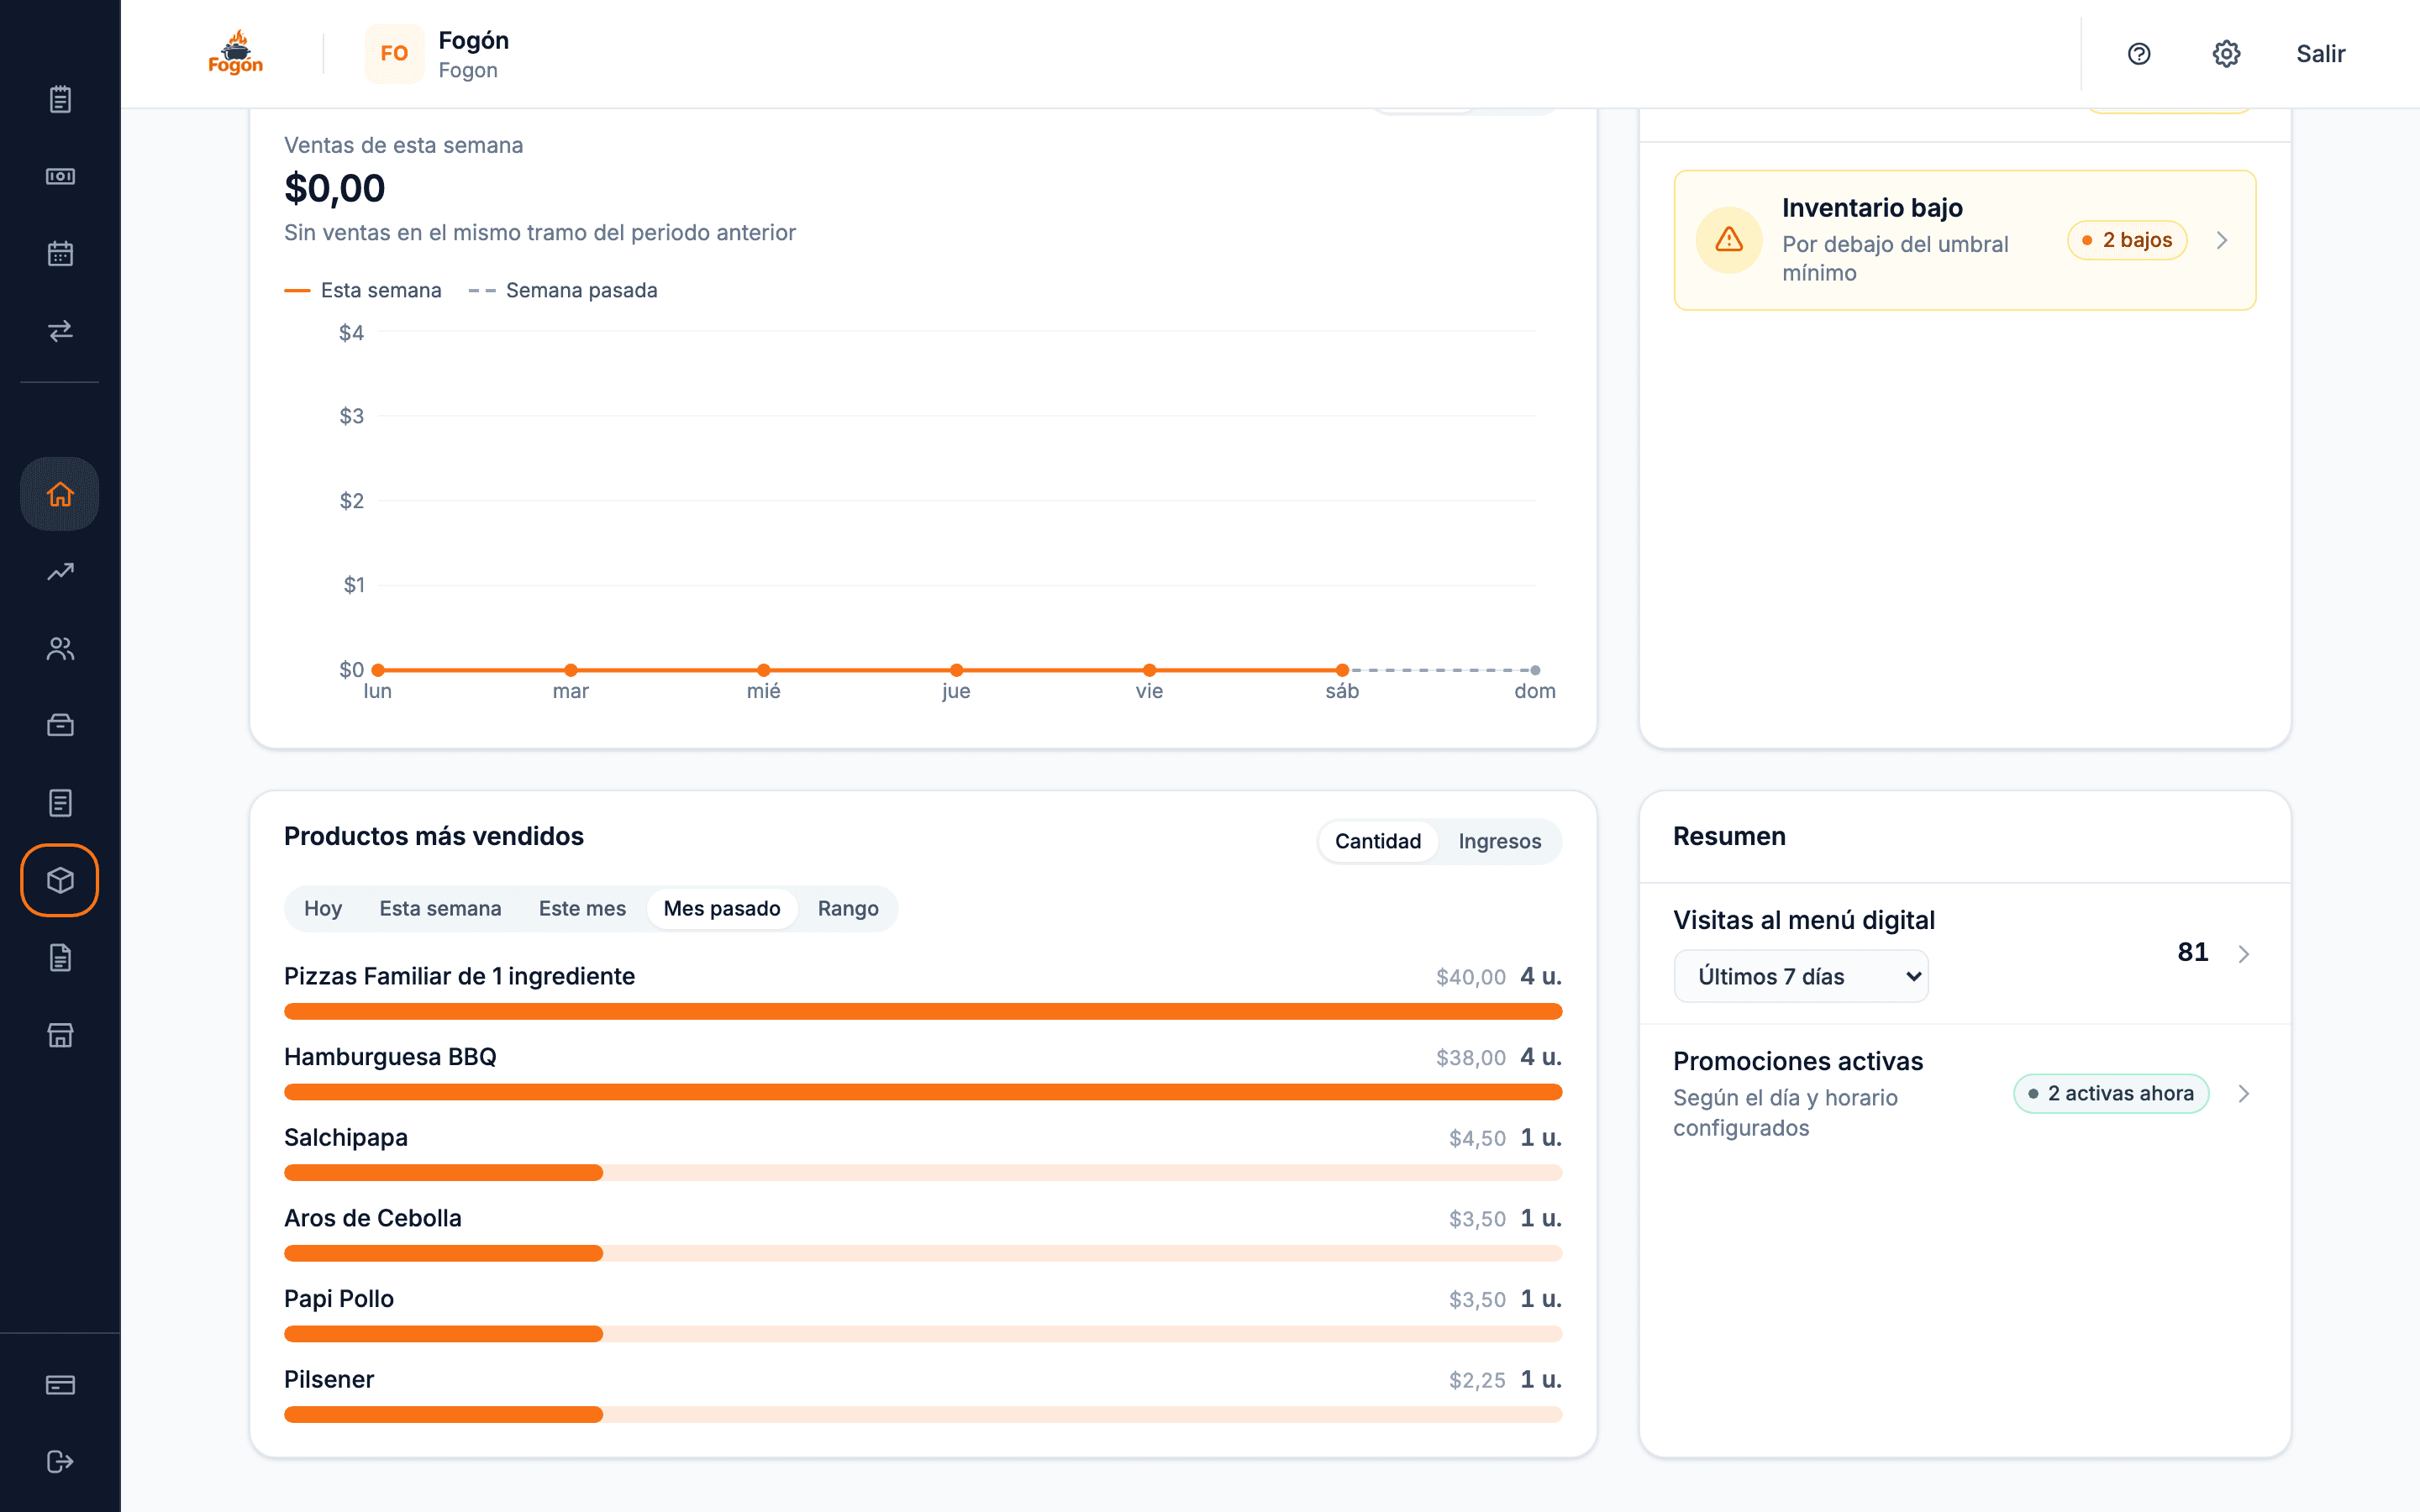Expand the Promociones activas chevron
The height and width of the screenshot is (1512, 2420).
click(2244, 1094)
